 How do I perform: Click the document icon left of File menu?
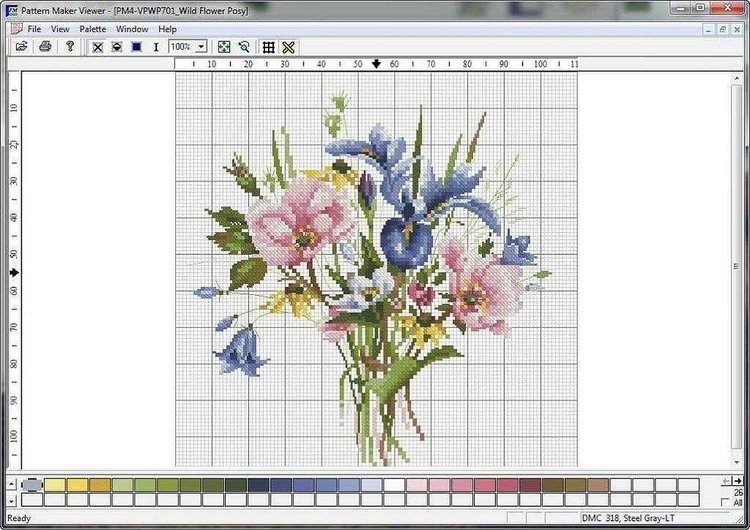click(x=16, y=29)
